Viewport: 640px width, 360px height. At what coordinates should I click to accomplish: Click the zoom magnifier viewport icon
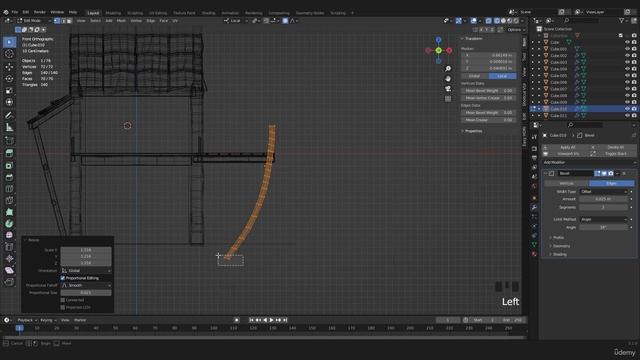coord(448,69)
